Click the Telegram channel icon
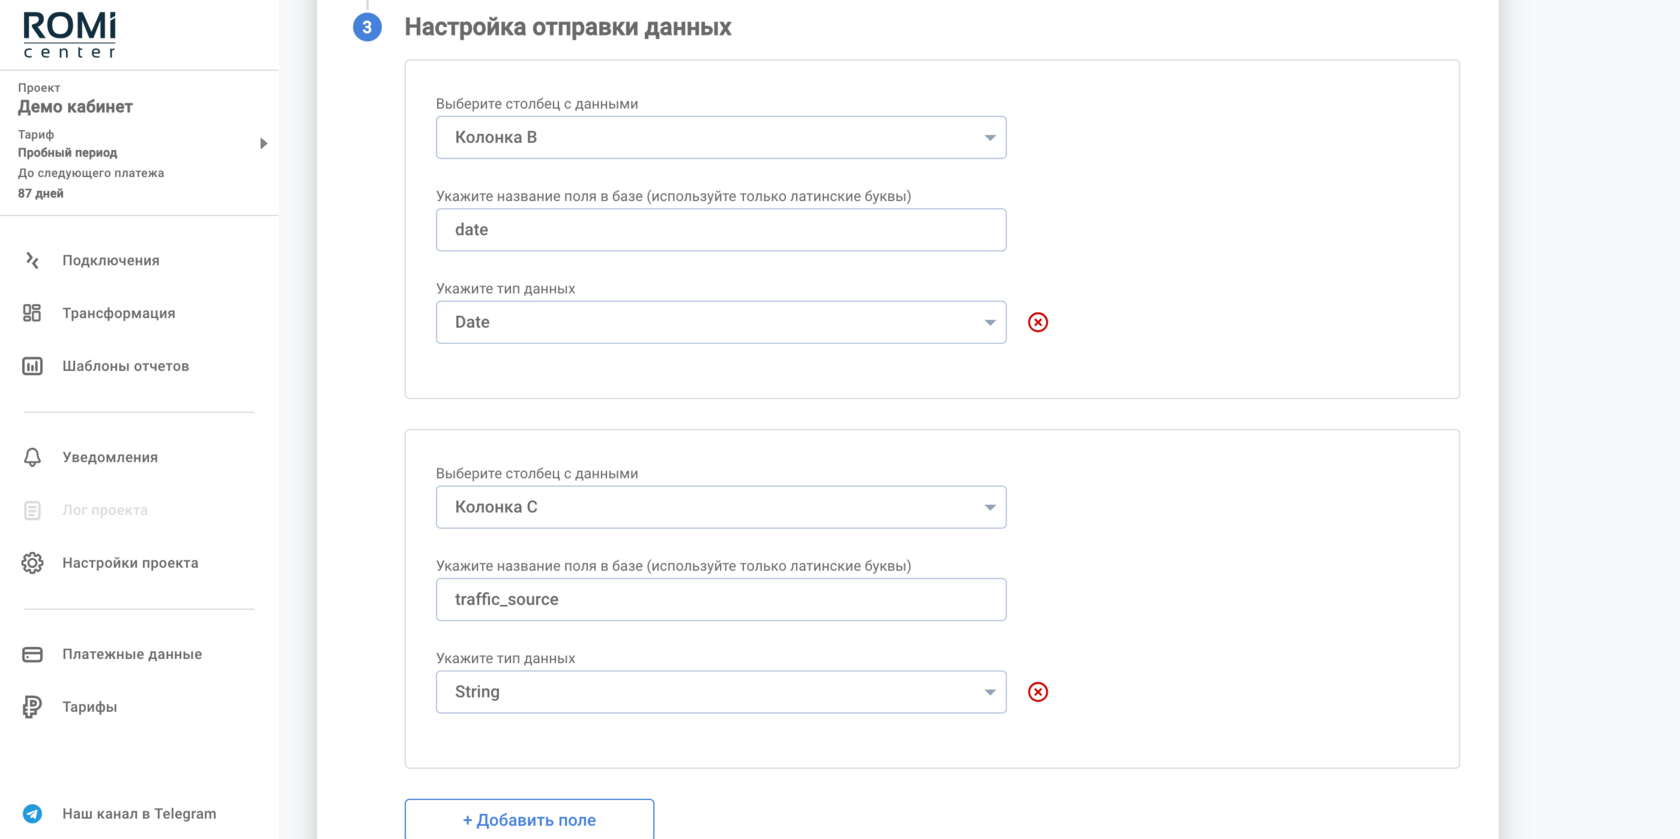Screen dimensions: 1680x839 point(32,814)
